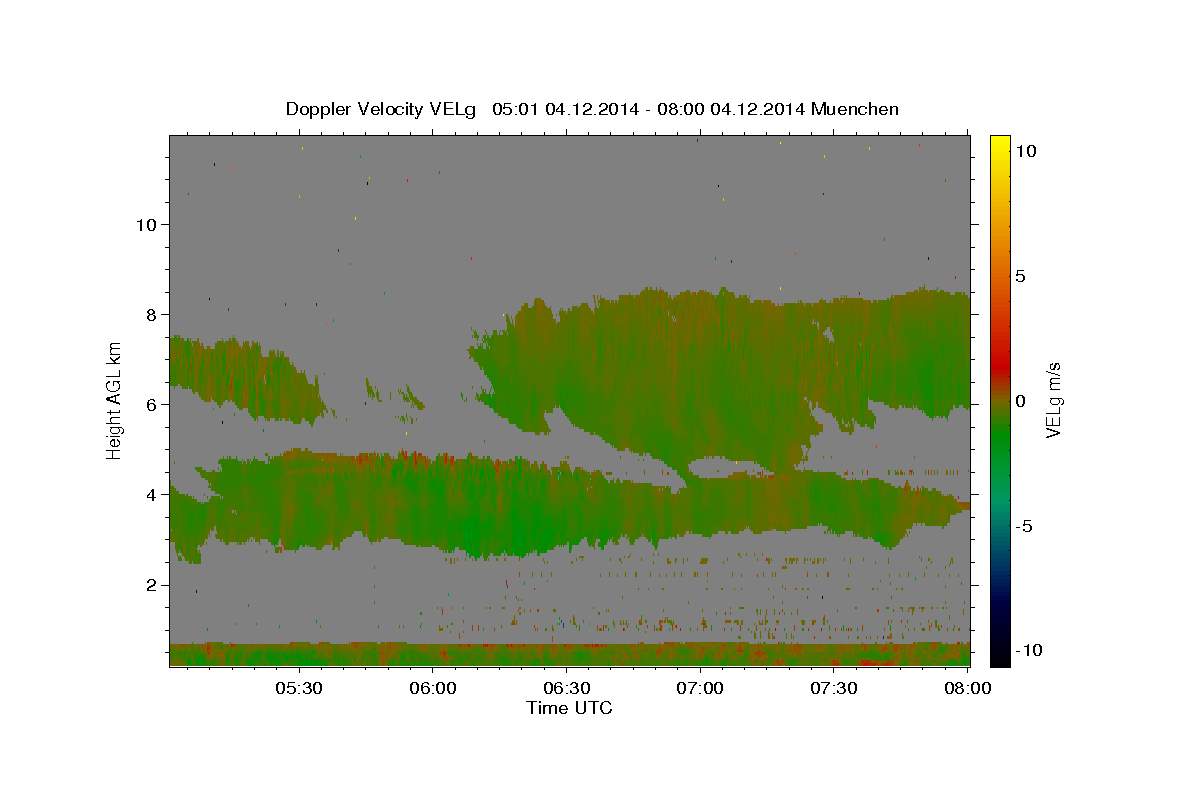Click the height axis label 6
1200x800 pixels.
(x=152, y=404)
